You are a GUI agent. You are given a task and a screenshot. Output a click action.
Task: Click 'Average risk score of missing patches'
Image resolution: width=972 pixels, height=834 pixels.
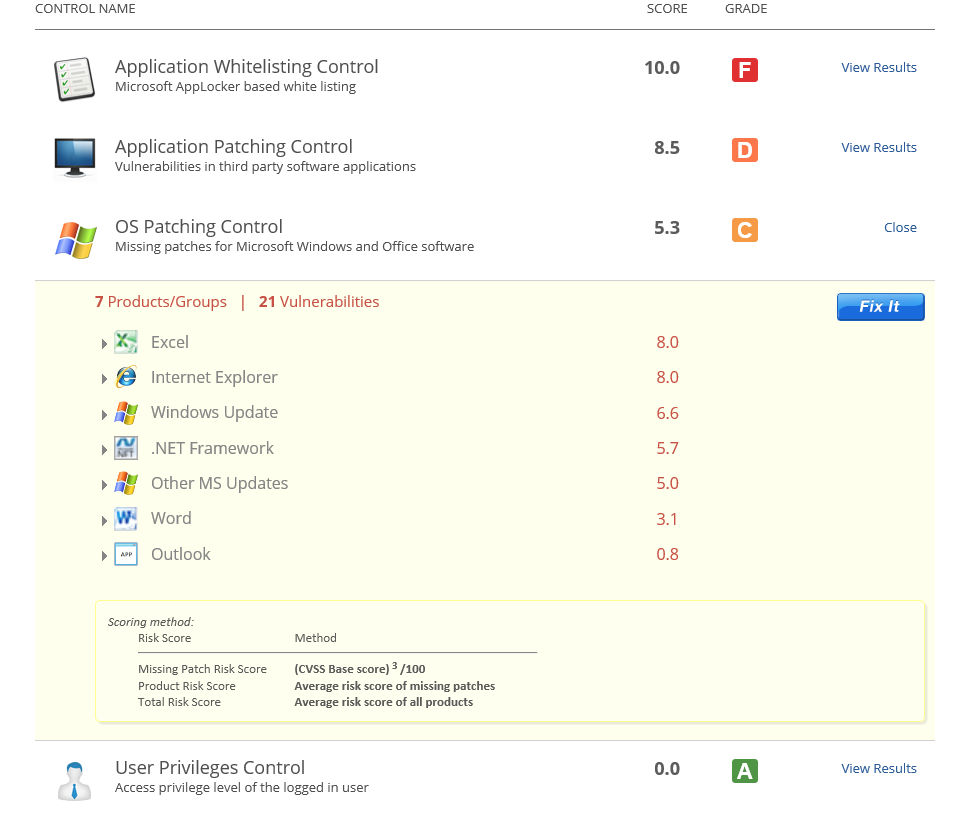[394, 686]
